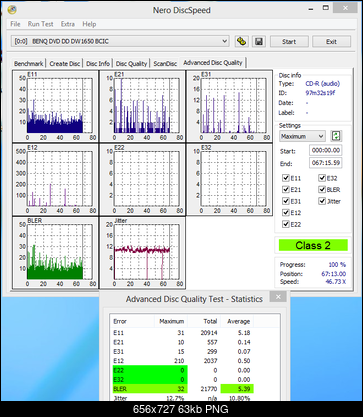Click the Start time input field

pyautogui.click(x=325, y=150)
